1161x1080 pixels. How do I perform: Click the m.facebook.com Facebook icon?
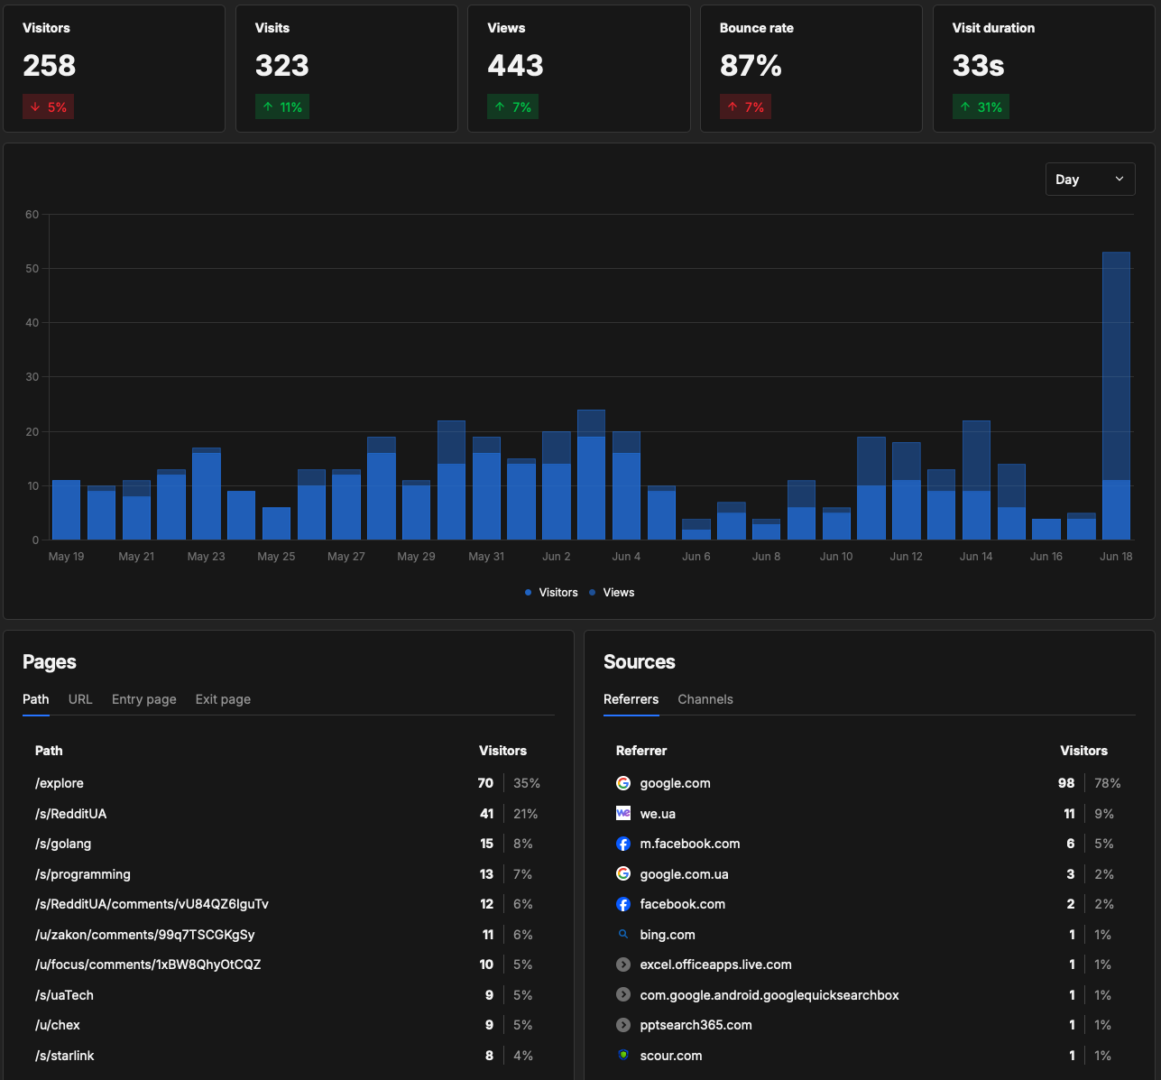(623, 844)
